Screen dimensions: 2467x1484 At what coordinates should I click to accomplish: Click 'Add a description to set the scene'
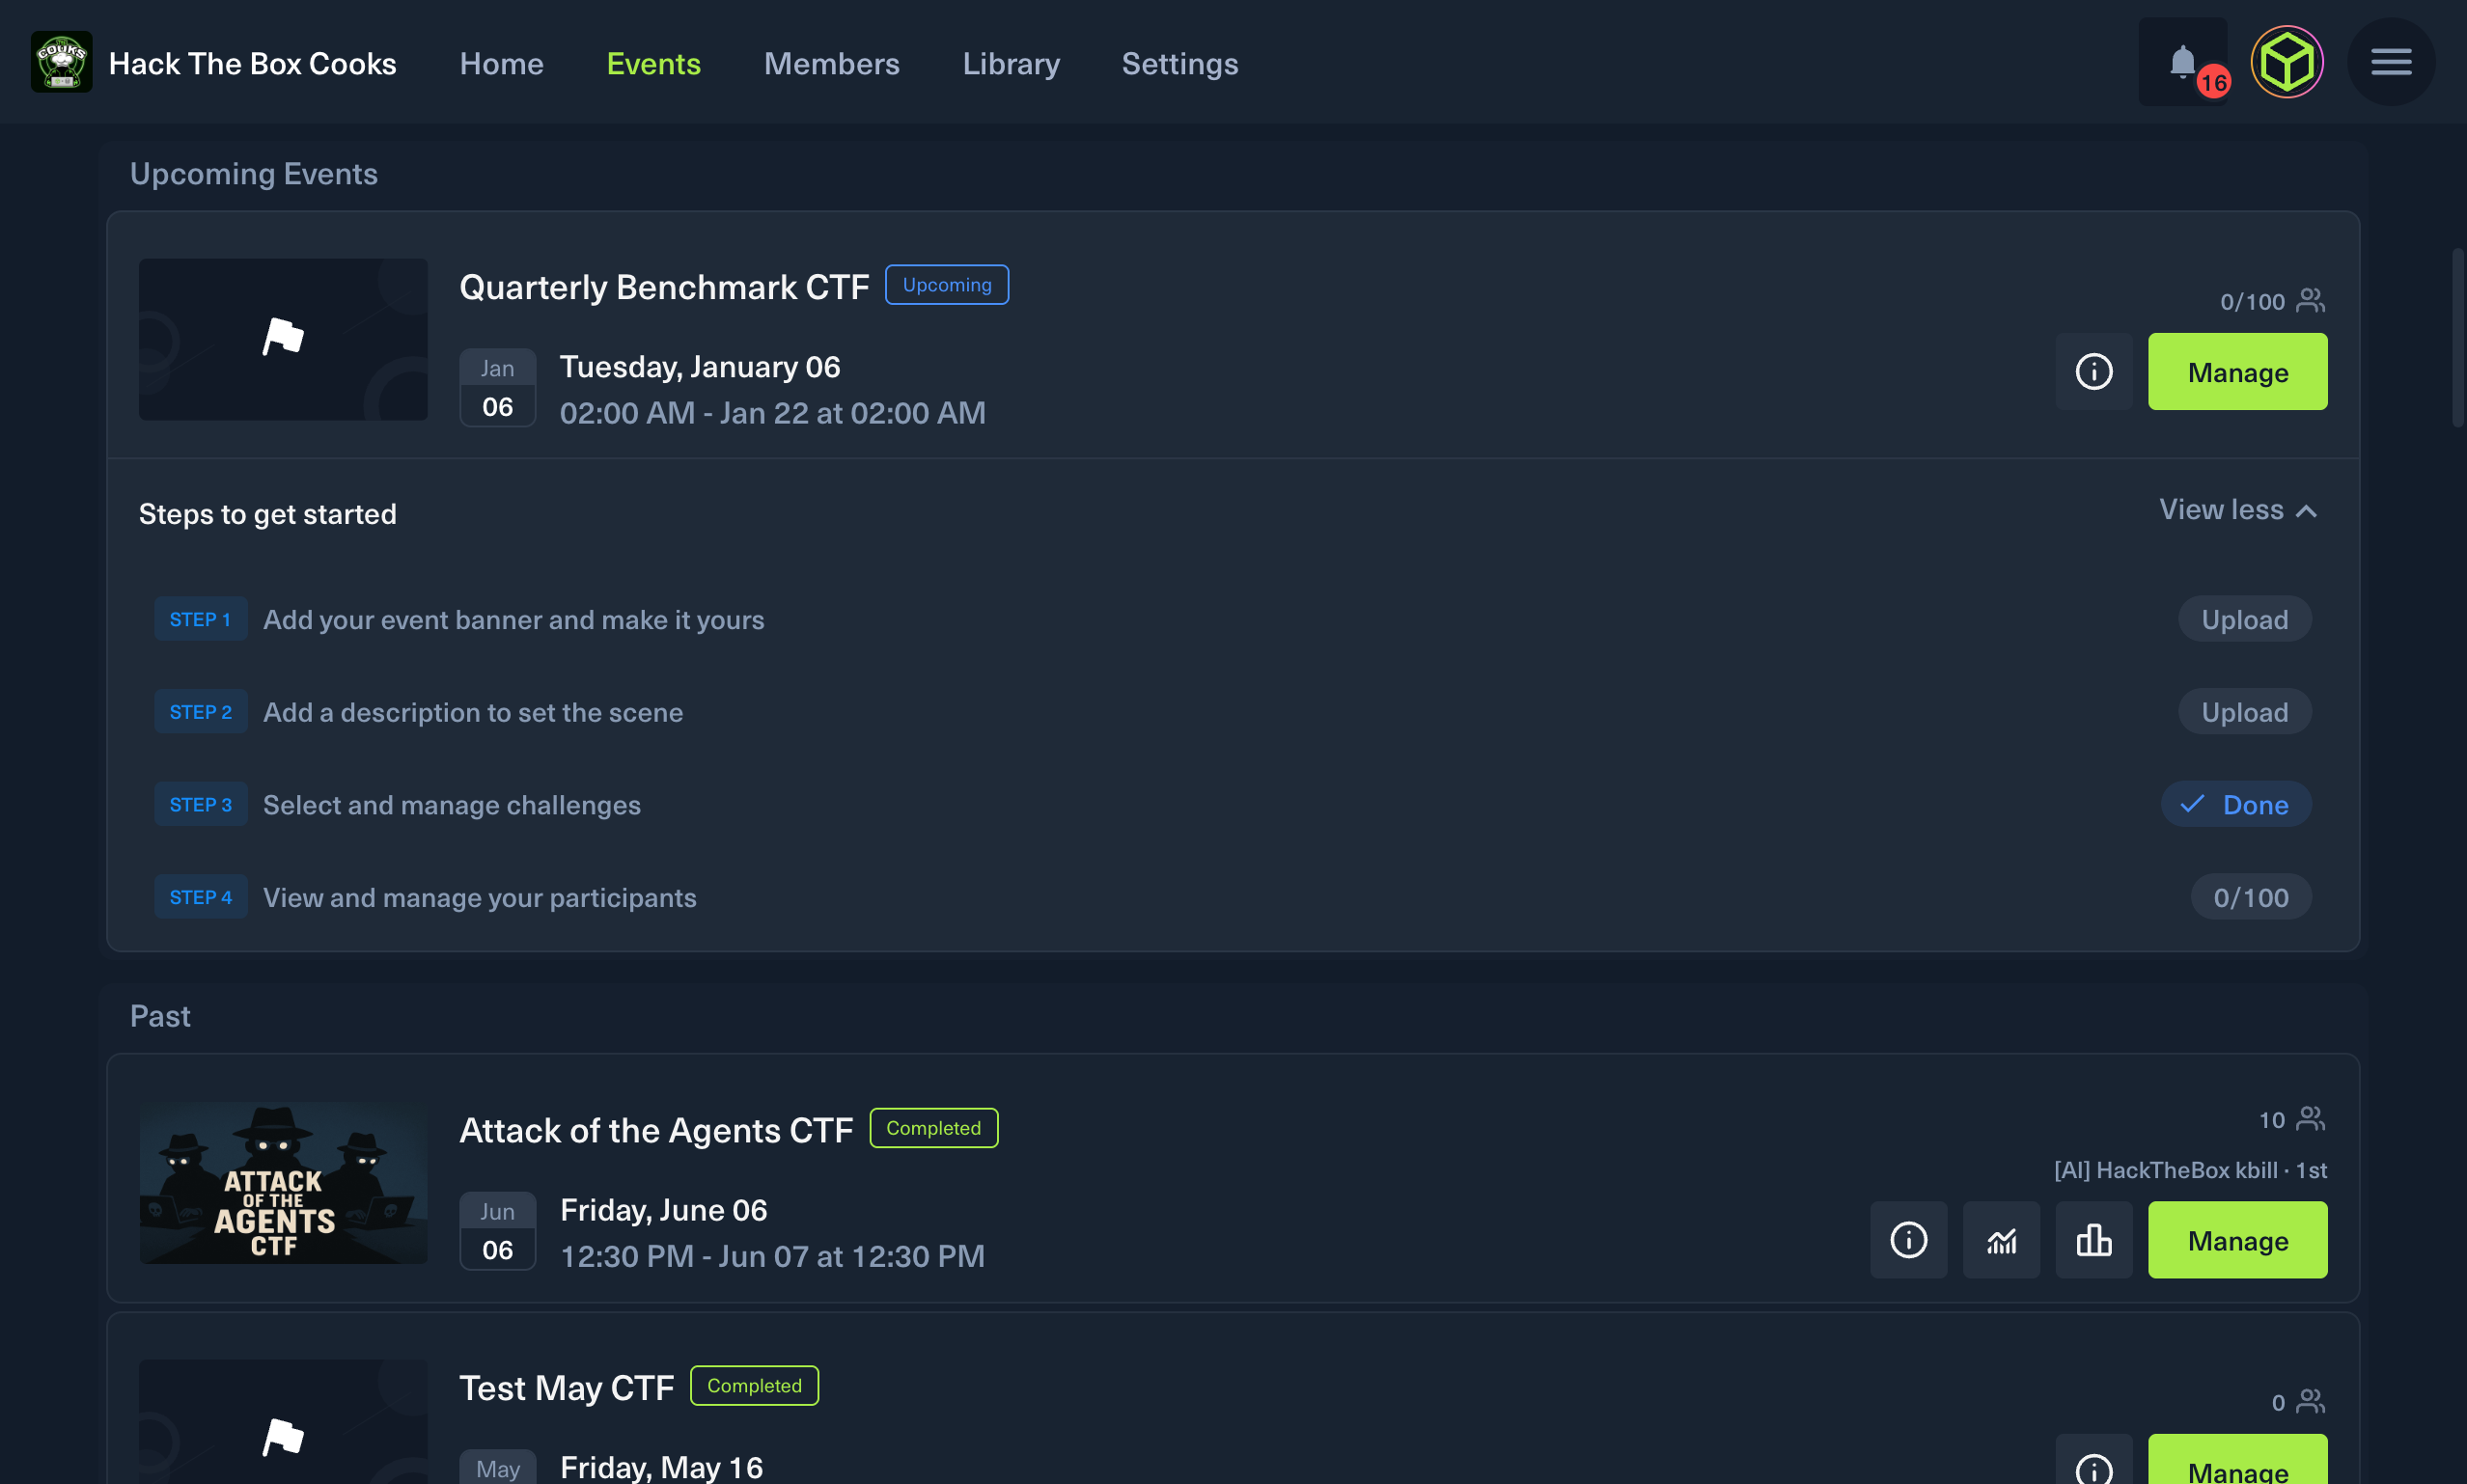pyautogui.click(x=473, y=713)
